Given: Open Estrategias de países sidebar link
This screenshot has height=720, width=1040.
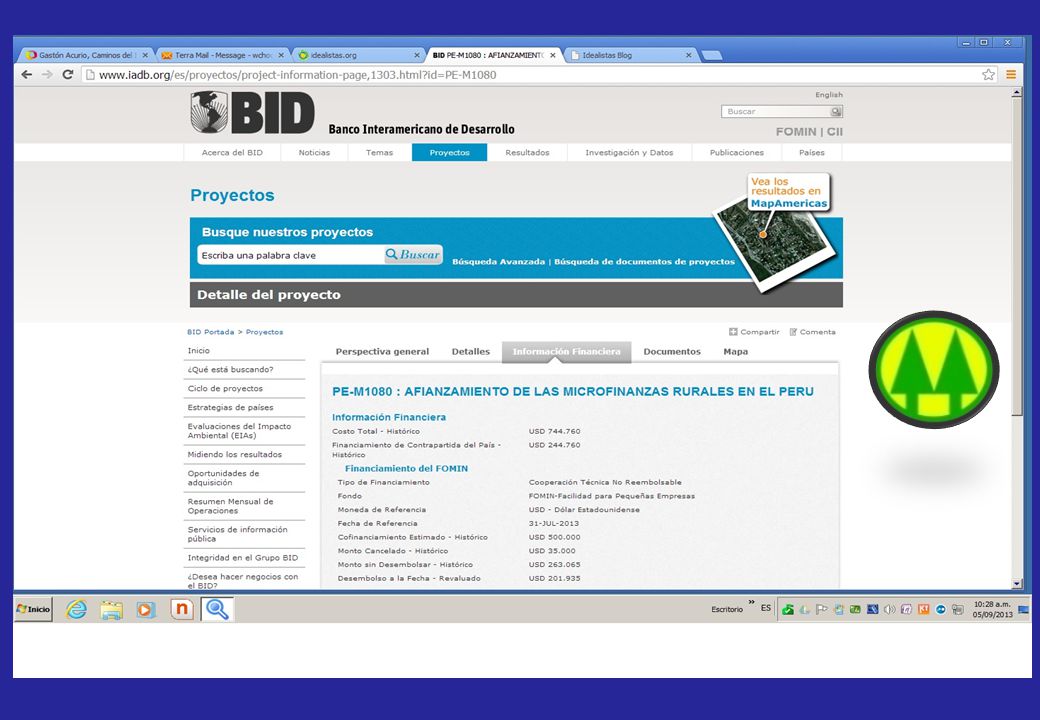Looking at the screenshot, I should [x=230, y=408].
